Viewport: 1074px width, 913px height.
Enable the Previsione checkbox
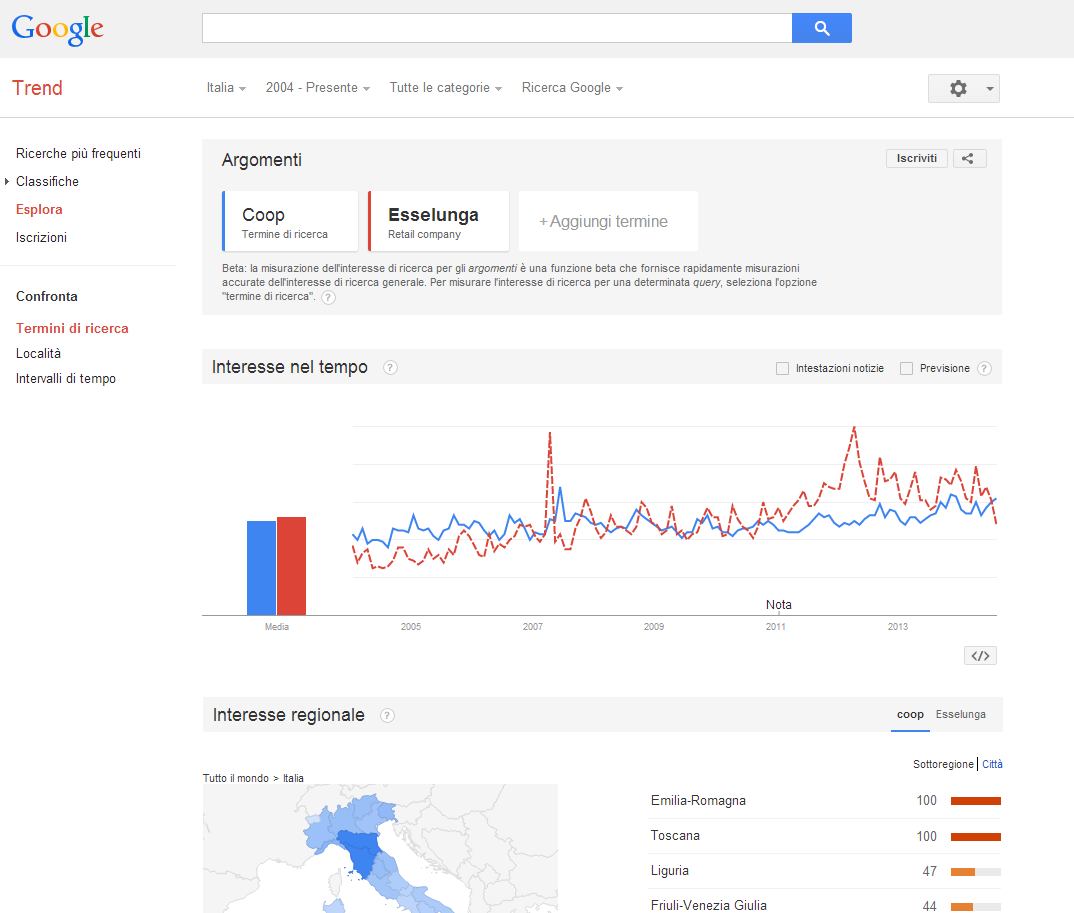coord(906,368)
